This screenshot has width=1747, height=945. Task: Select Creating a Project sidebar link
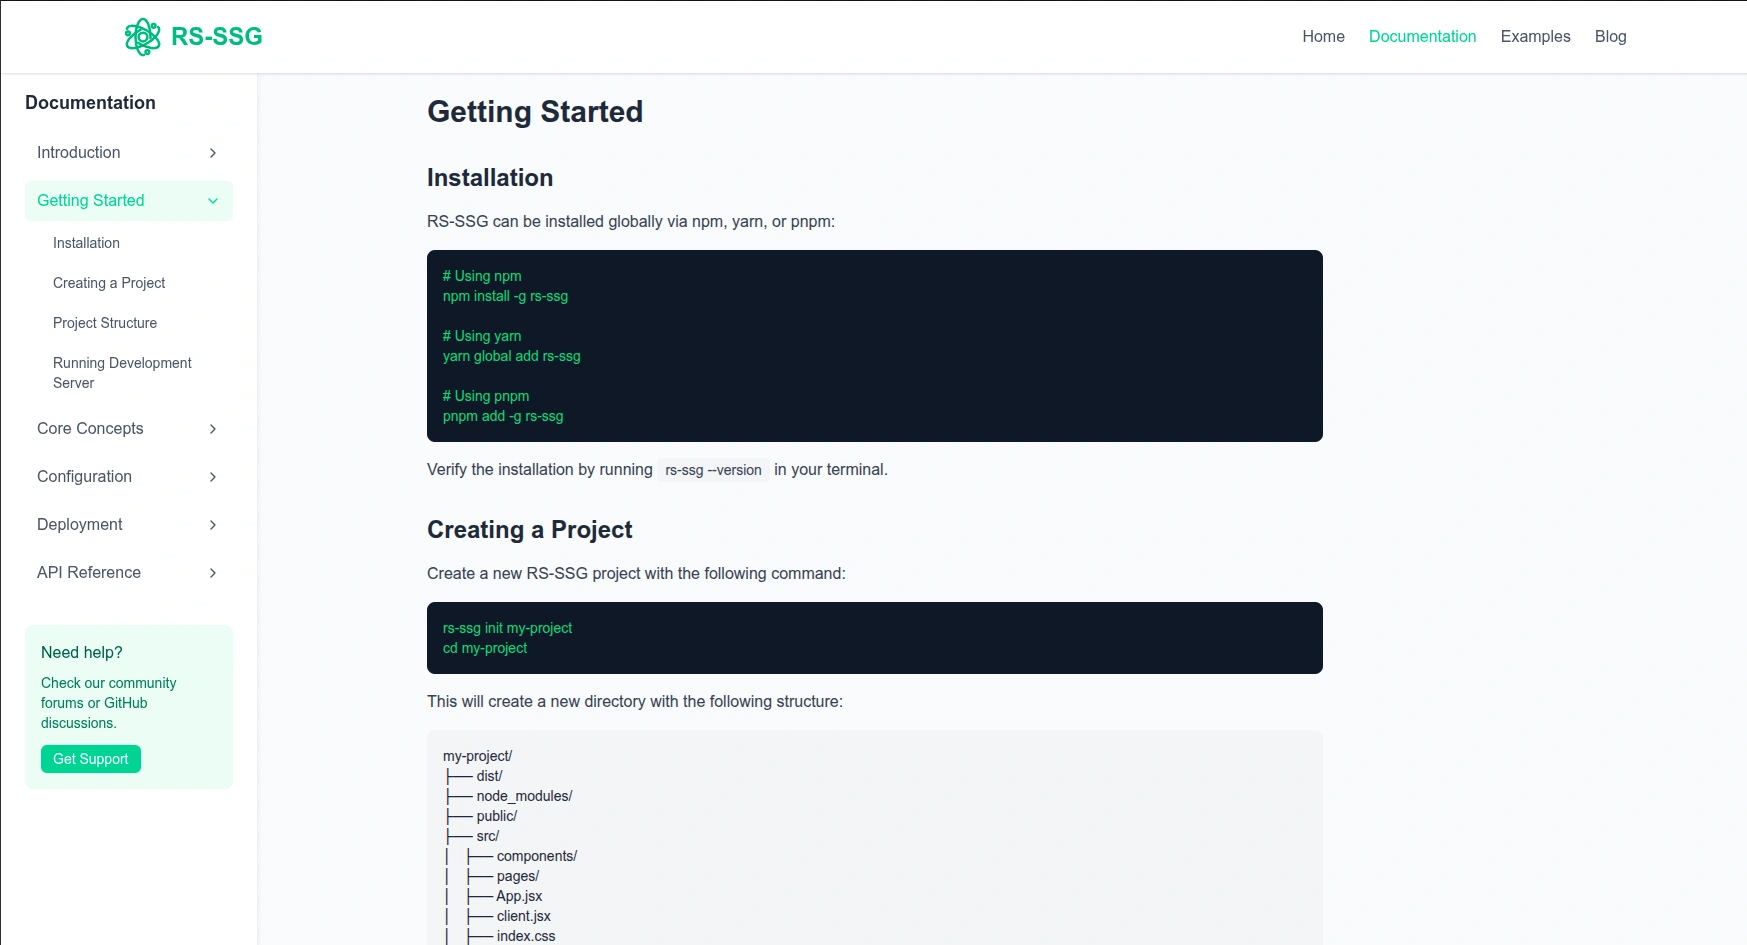coord(109,283)
